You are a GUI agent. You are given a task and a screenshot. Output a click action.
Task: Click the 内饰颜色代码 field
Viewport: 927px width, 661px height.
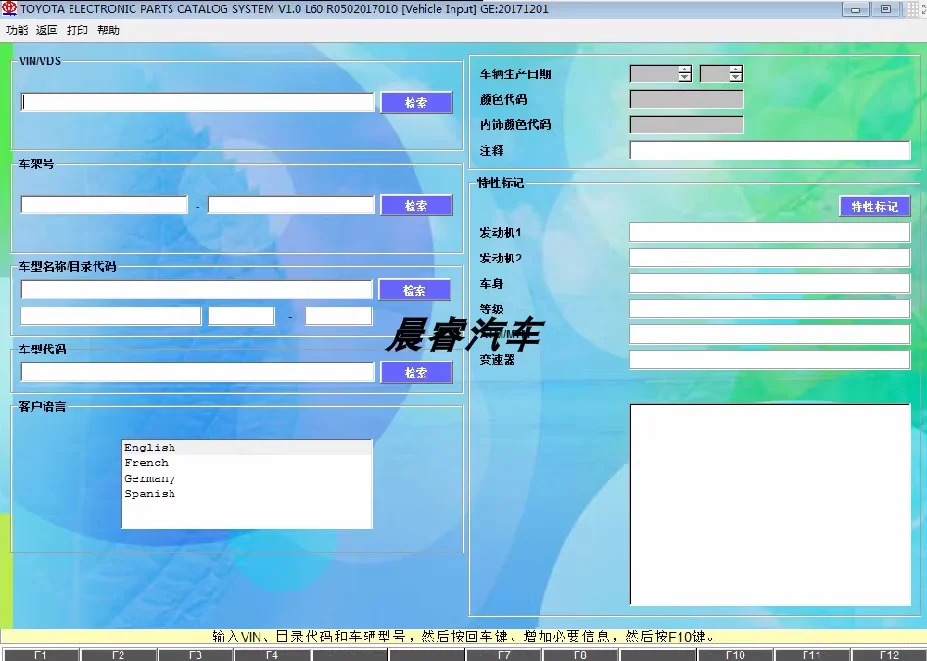point(686,125)
